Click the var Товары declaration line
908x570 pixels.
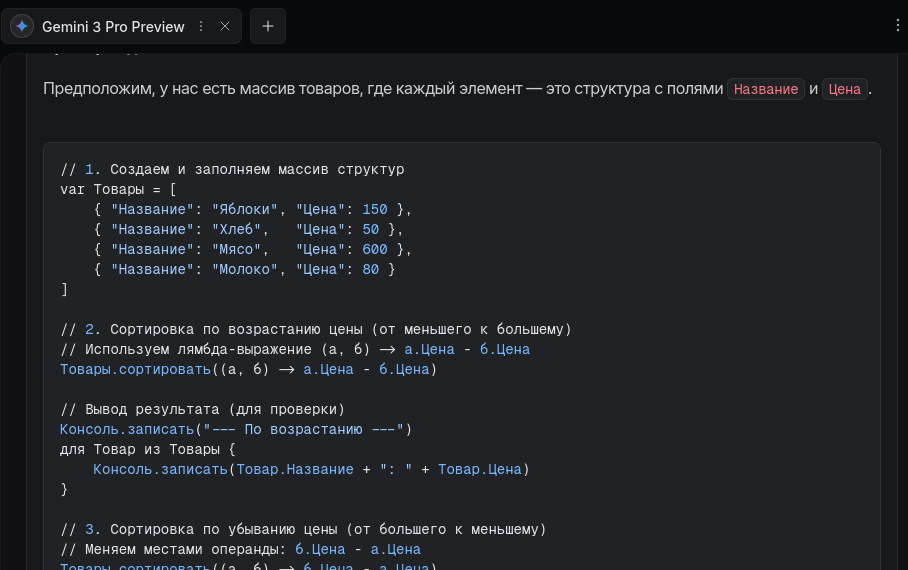point(118,190)
